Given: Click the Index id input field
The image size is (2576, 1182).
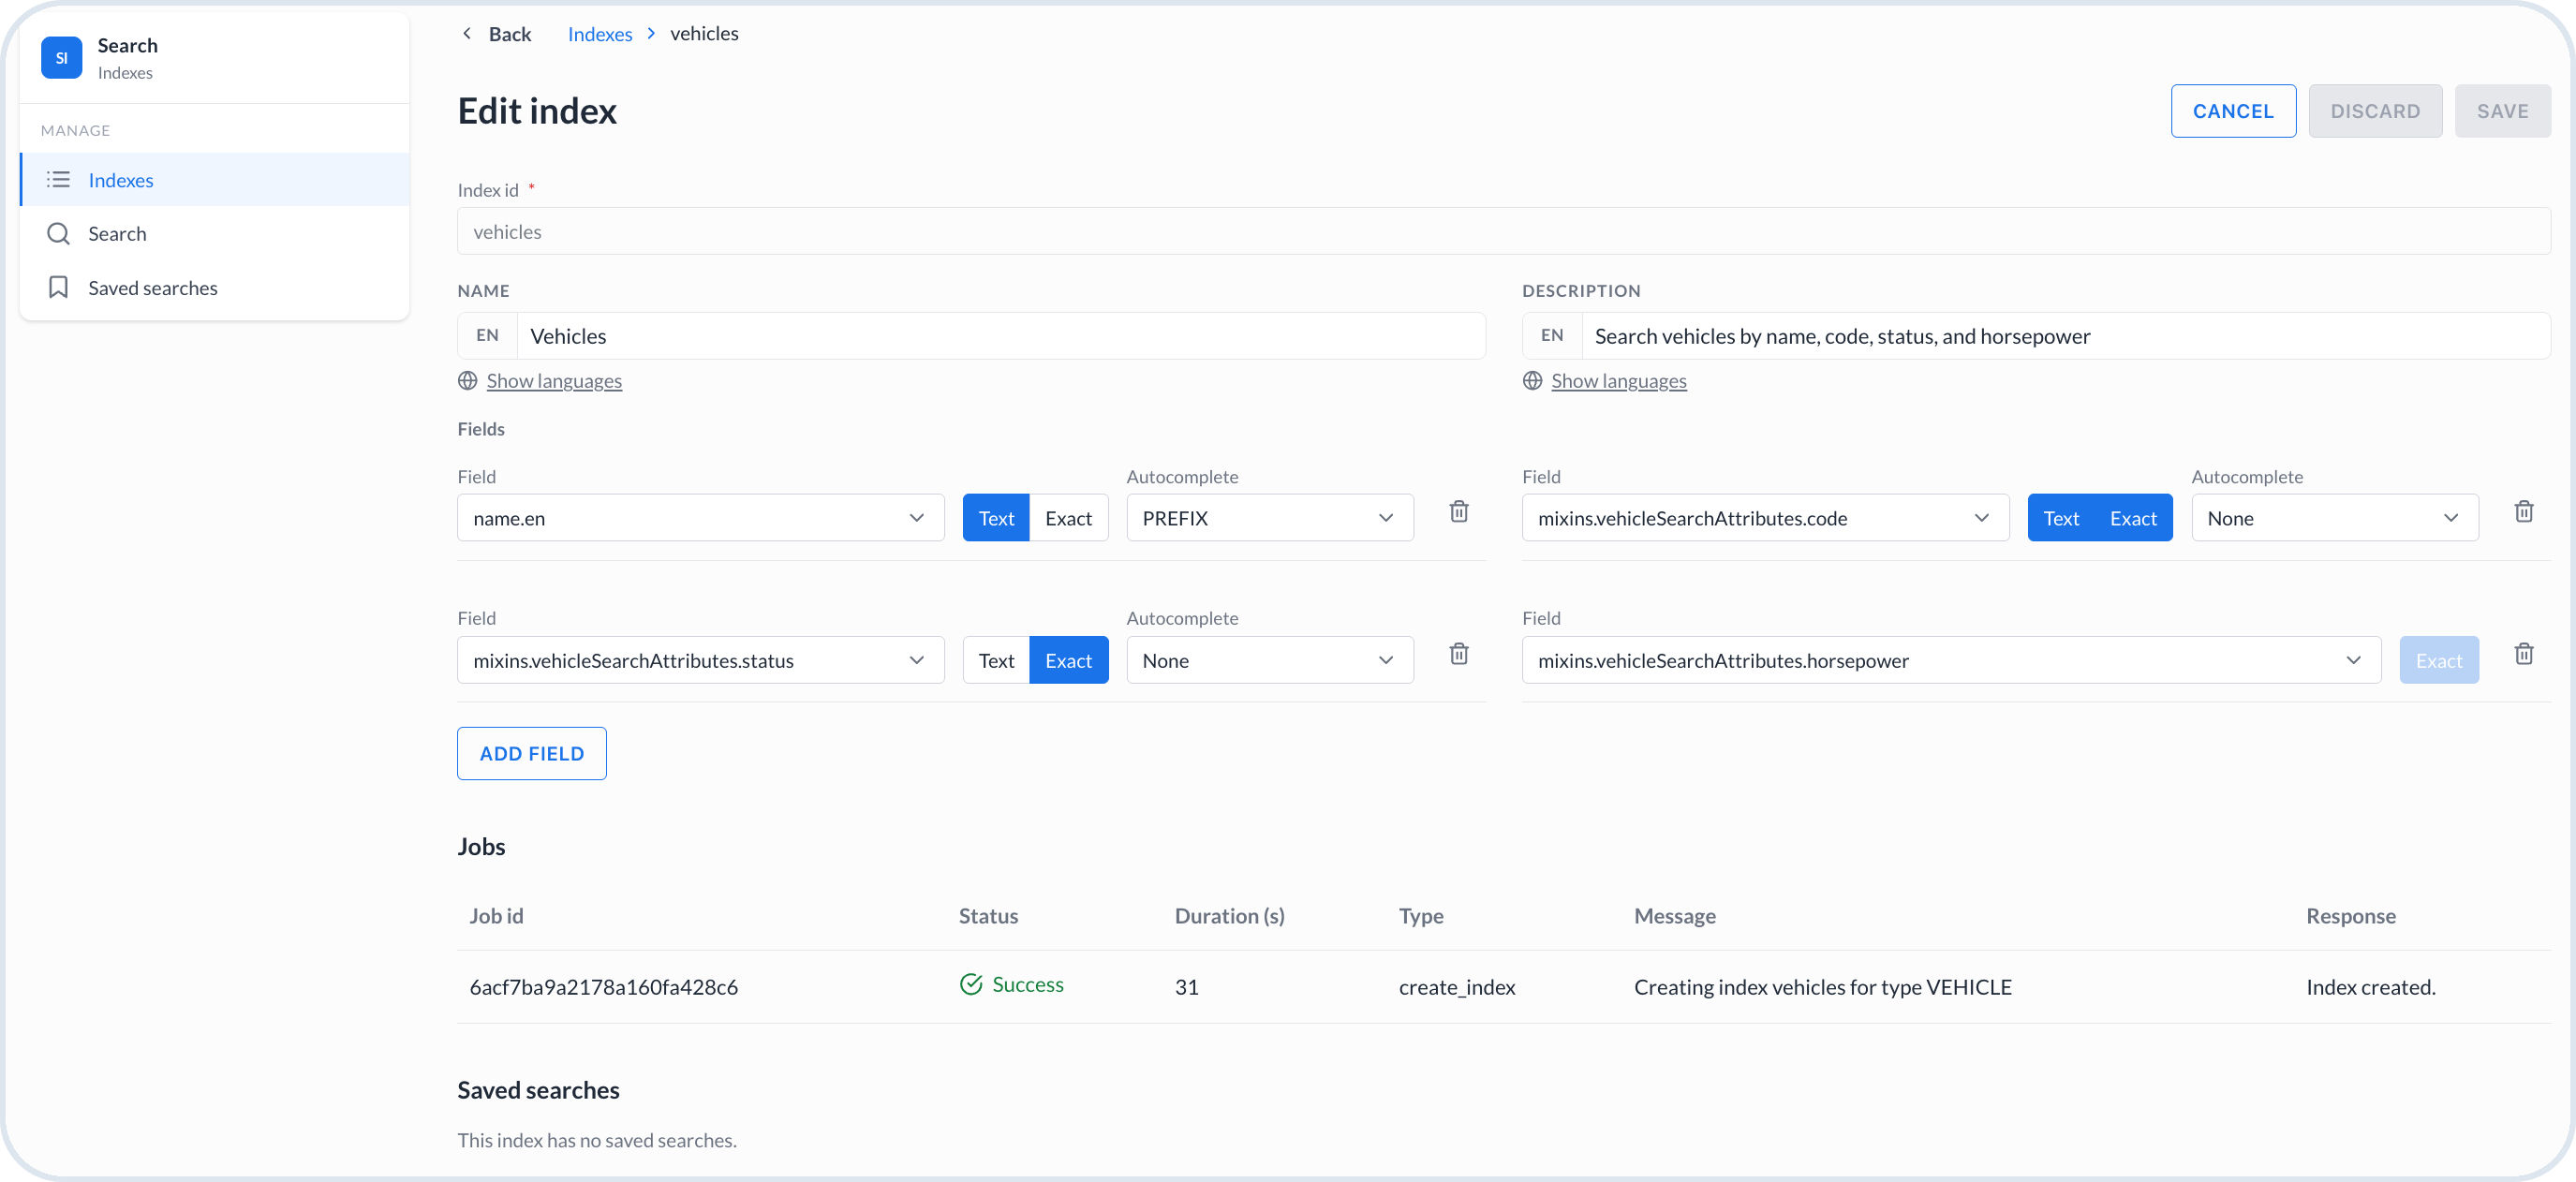Looking at the screenshot, I should (x=1504, y=231).
